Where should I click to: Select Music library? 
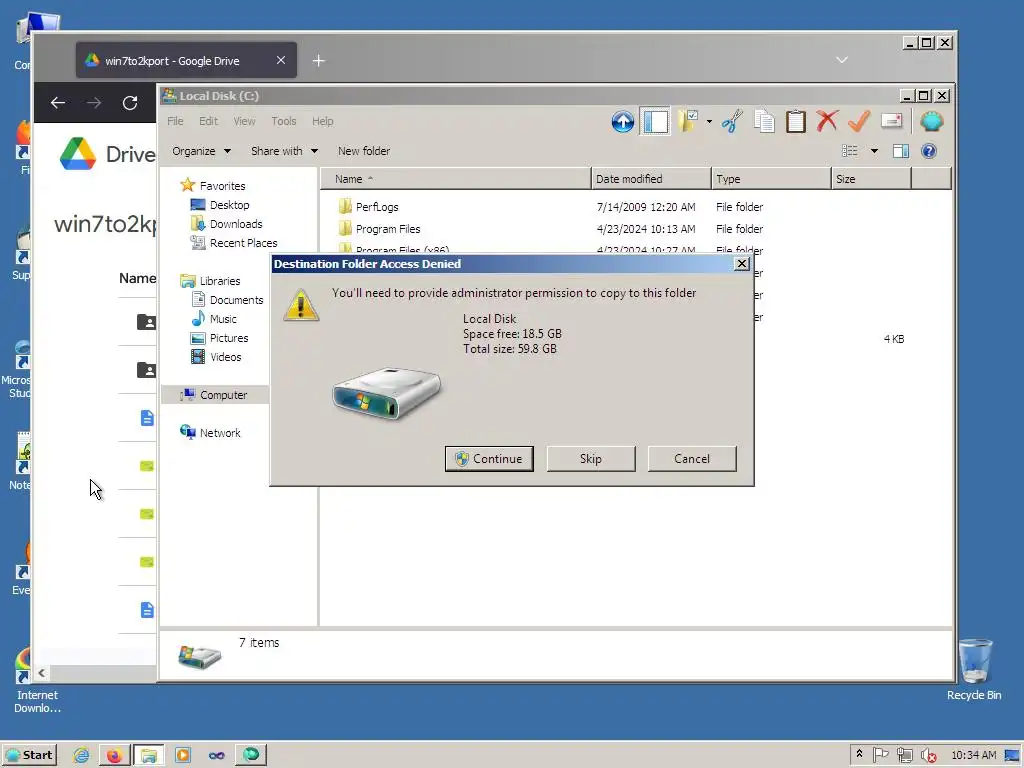click(x=214, y=319)
